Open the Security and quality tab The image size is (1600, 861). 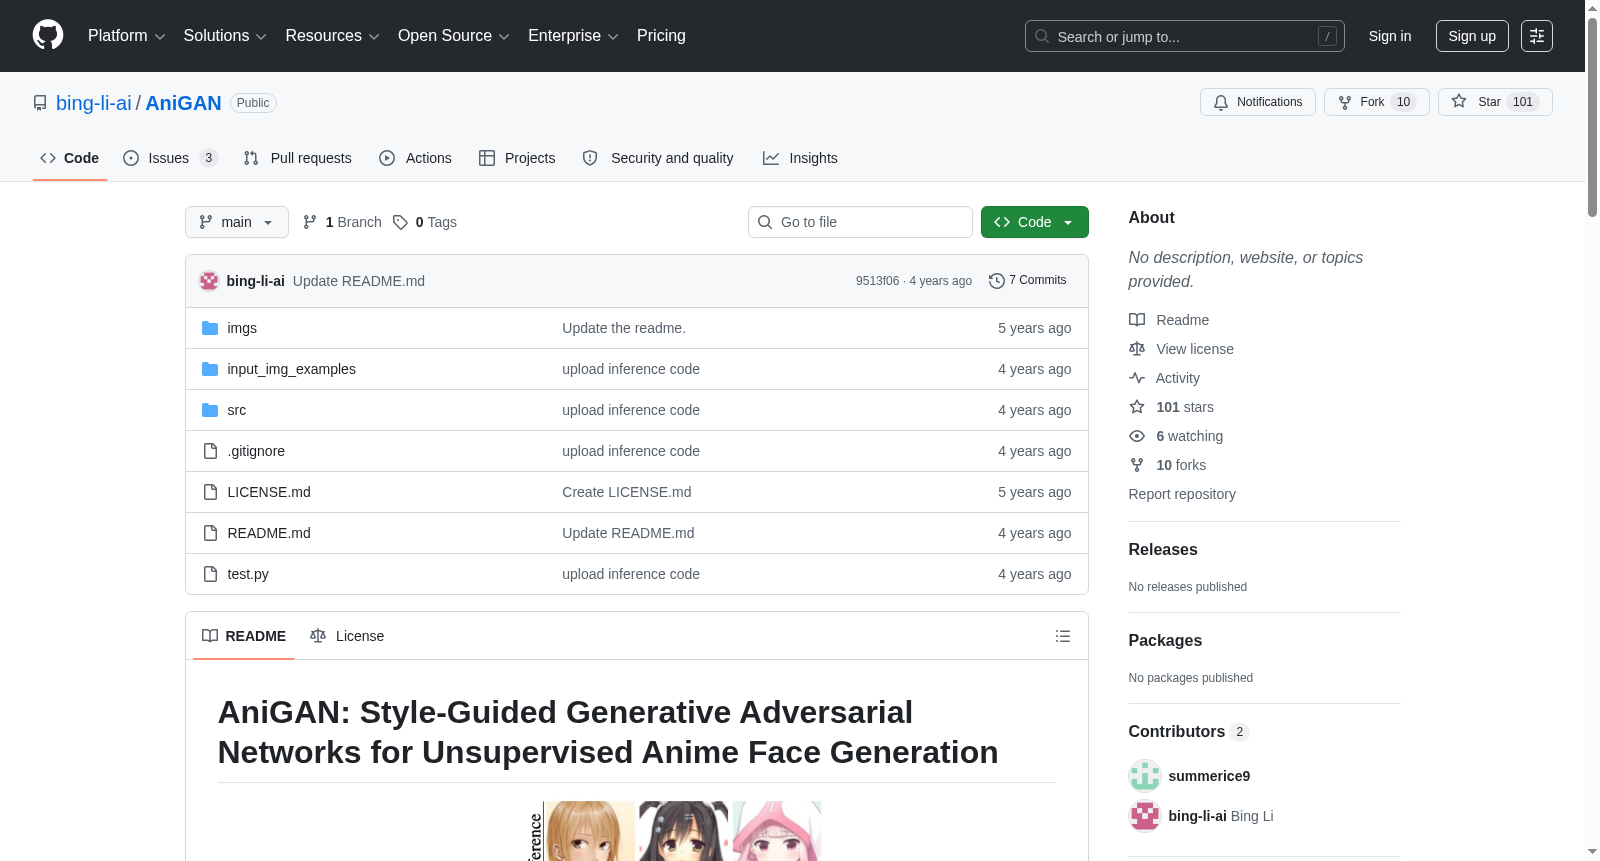658,158
